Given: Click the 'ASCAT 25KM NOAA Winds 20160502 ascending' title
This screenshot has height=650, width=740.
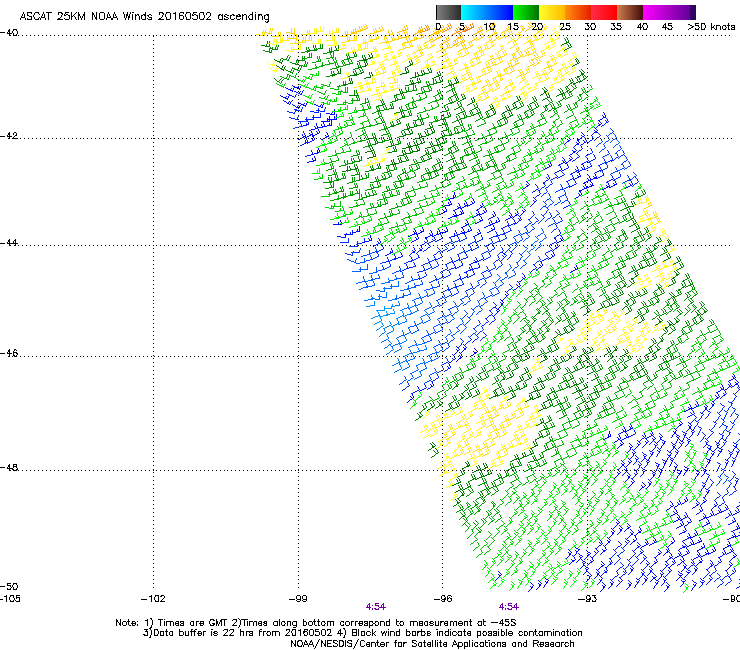Looking at the screenshot, I should point(144,17).
